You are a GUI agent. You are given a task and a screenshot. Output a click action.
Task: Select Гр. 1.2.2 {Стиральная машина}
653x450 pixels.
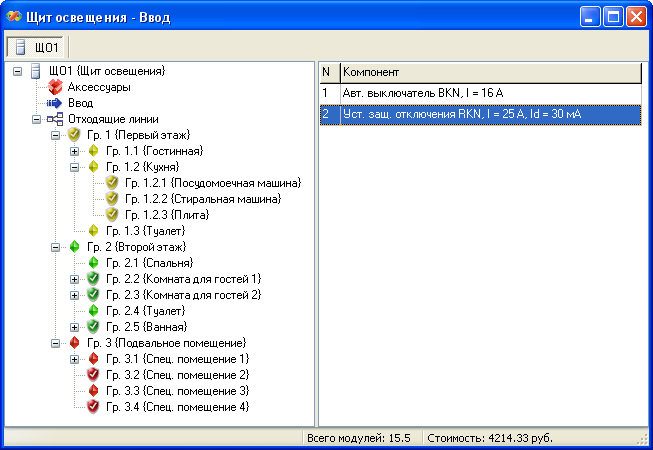tap(203, 199)
